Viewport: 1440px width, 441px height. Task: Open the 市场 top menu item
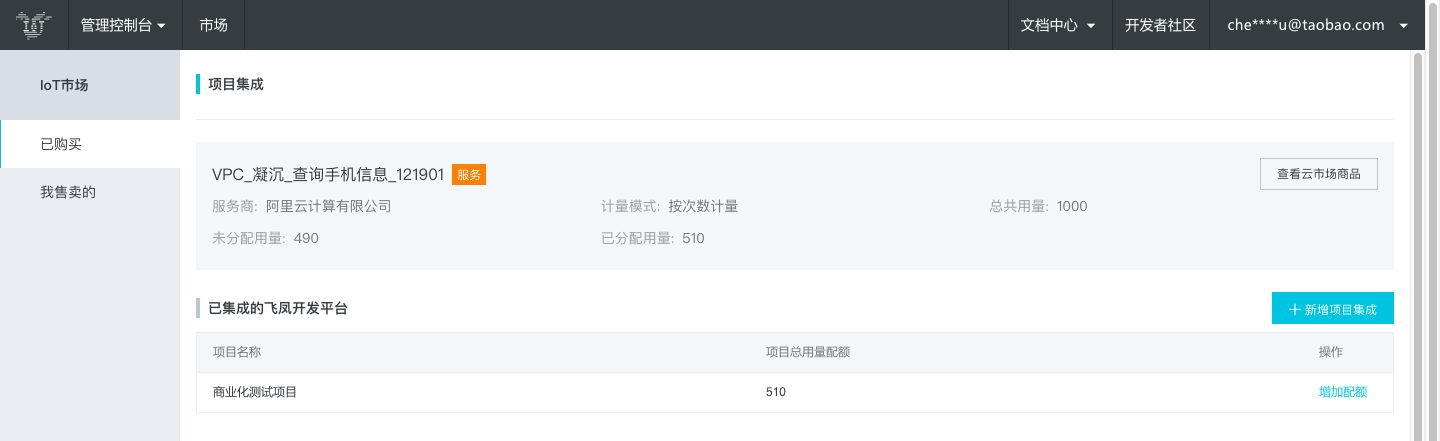213,25
